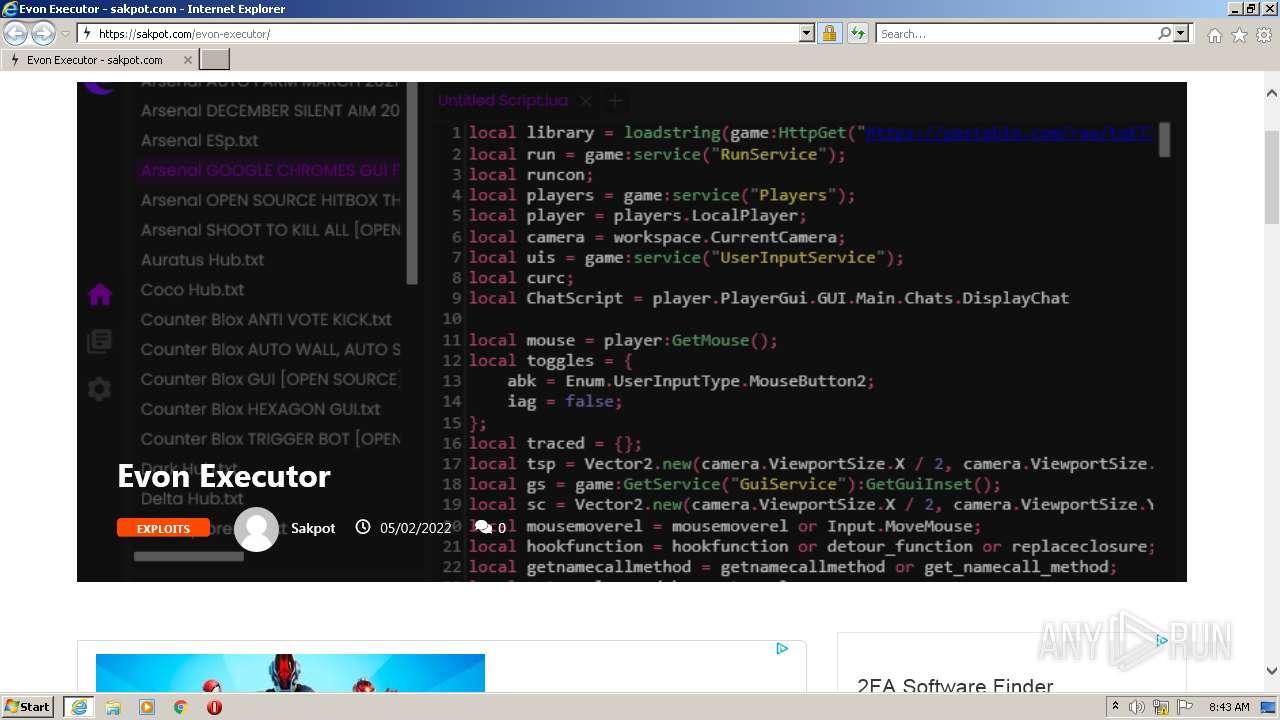Click the game ad banner image

(290, 673)
